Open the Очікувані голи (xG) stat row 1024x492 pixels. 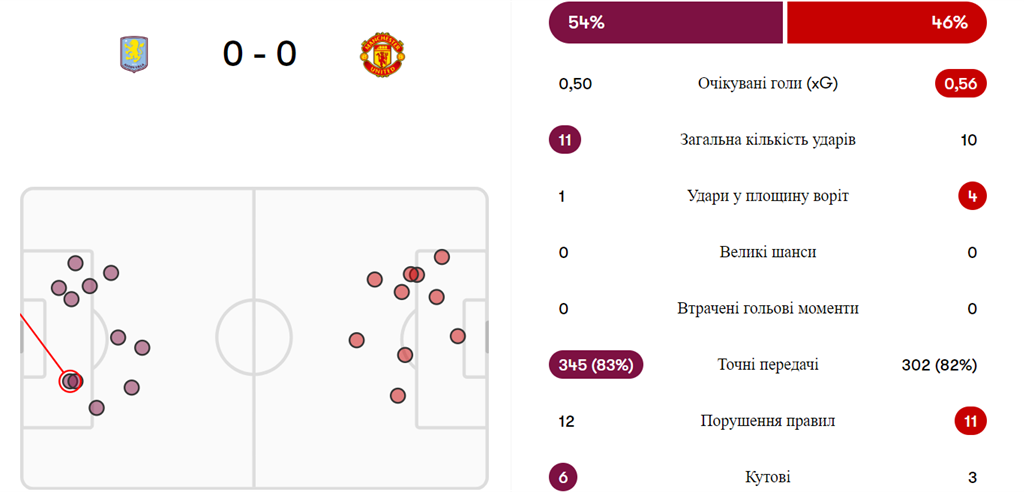pos(767,84)
